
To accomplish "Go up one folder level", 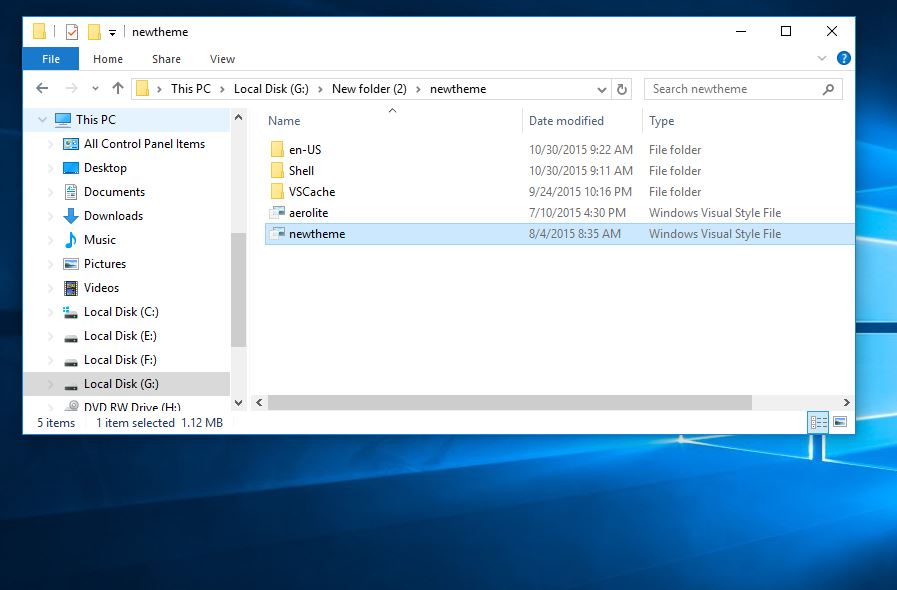I will click(x=118, y=88).
